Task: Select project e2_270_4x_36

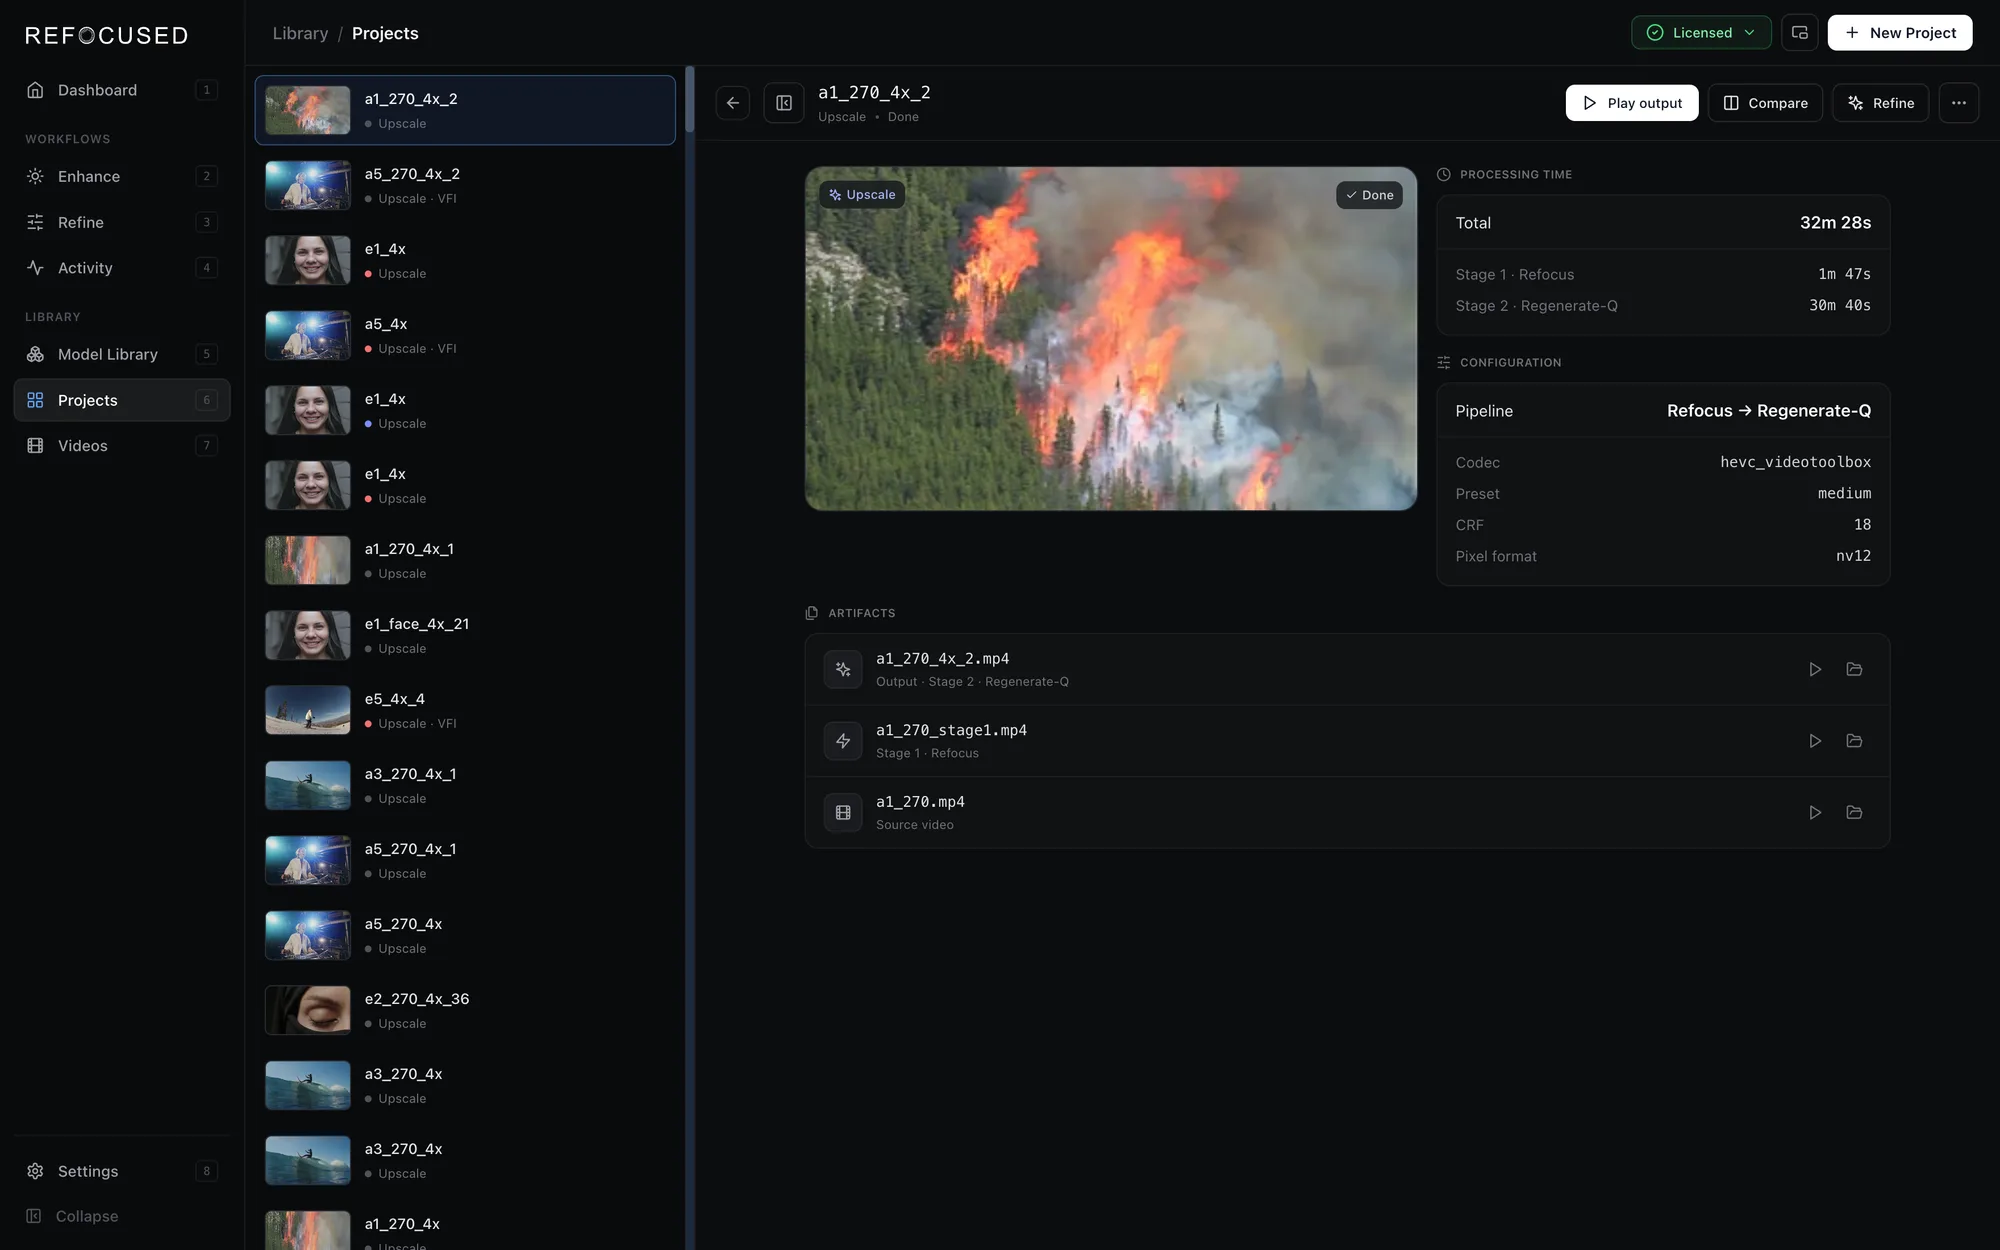Action: [465, 1010]
